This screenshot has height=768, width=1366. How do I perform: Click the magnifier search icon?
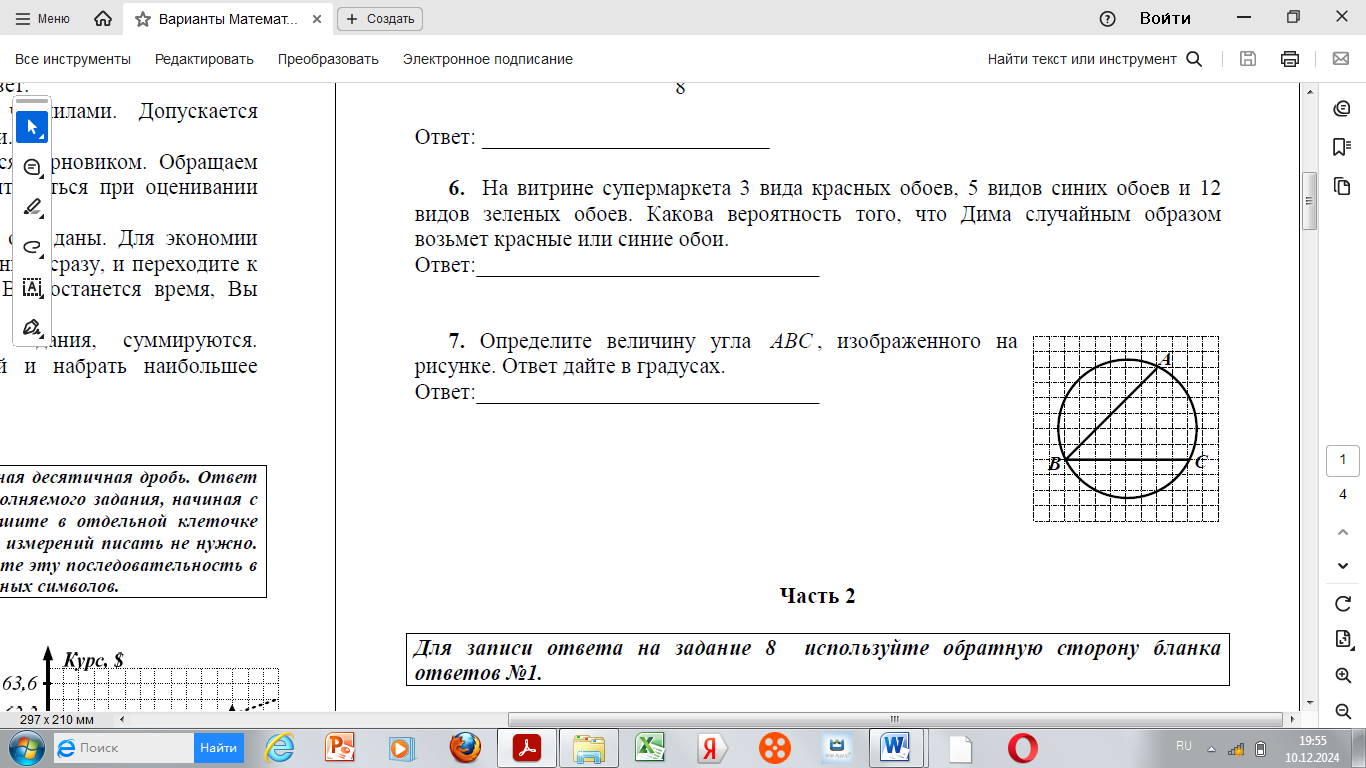[1194, 59]
